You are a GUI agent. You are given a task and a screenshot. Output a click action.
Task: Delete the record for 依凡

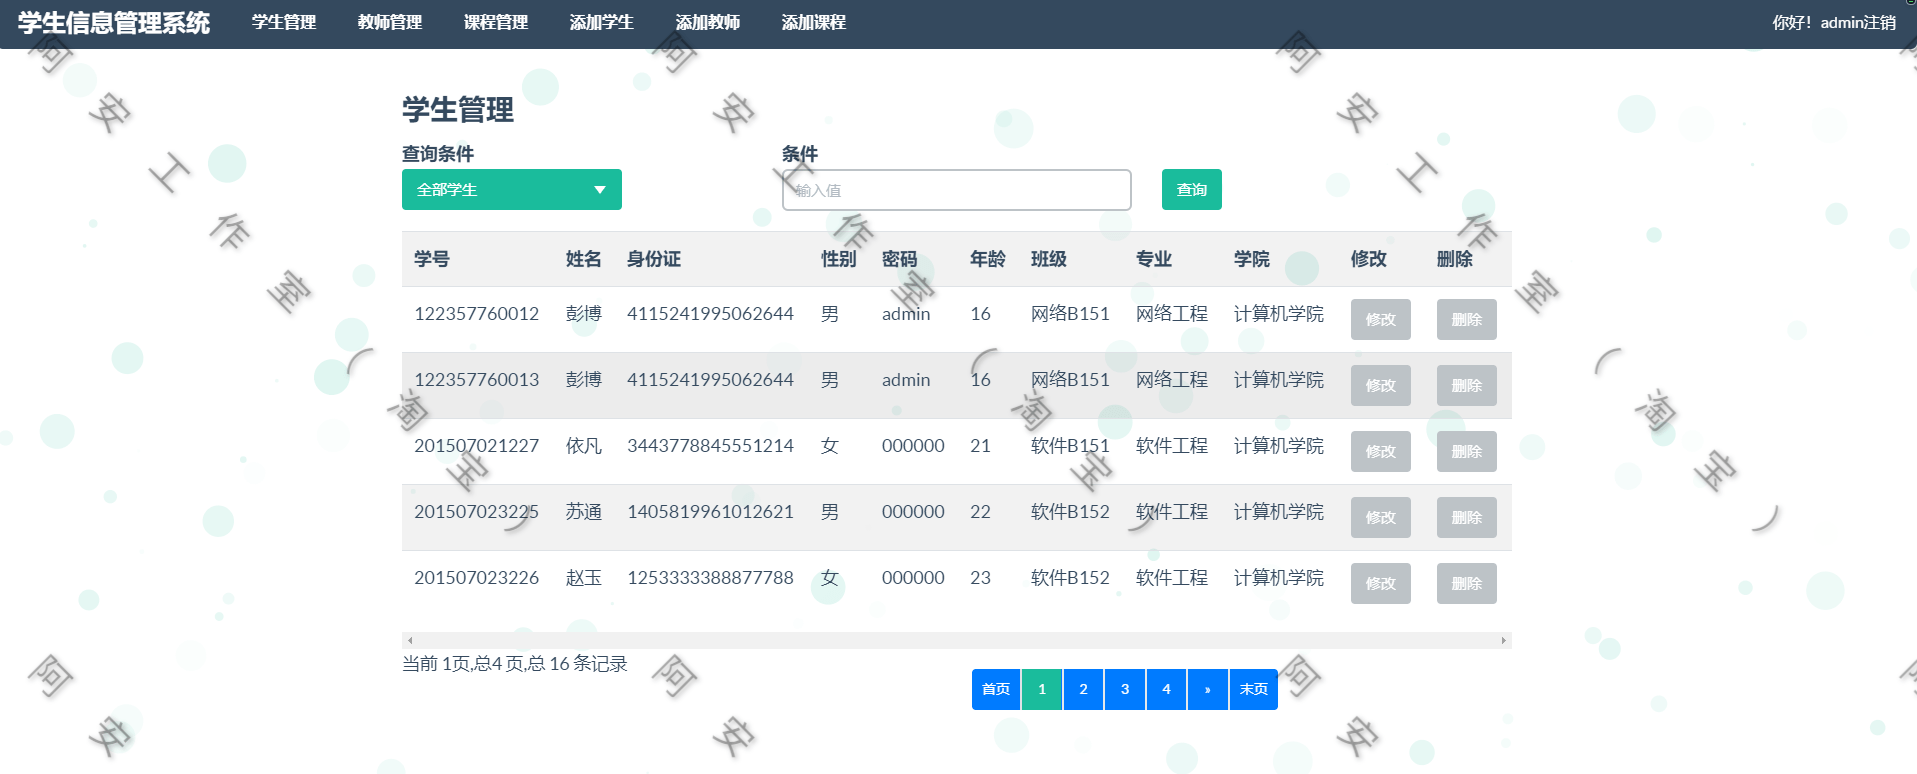click(1467, 452)
